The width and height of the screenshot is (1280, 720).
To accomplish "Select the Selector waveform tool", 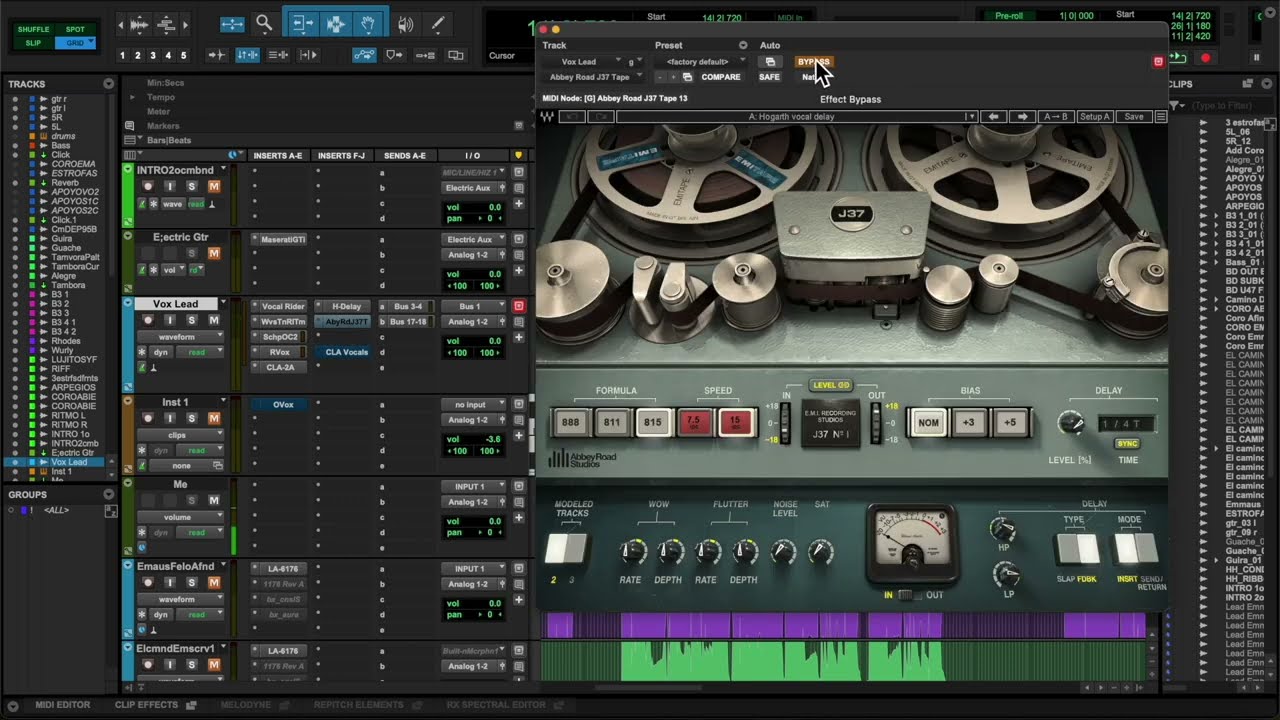I will (x=335, y=23).
